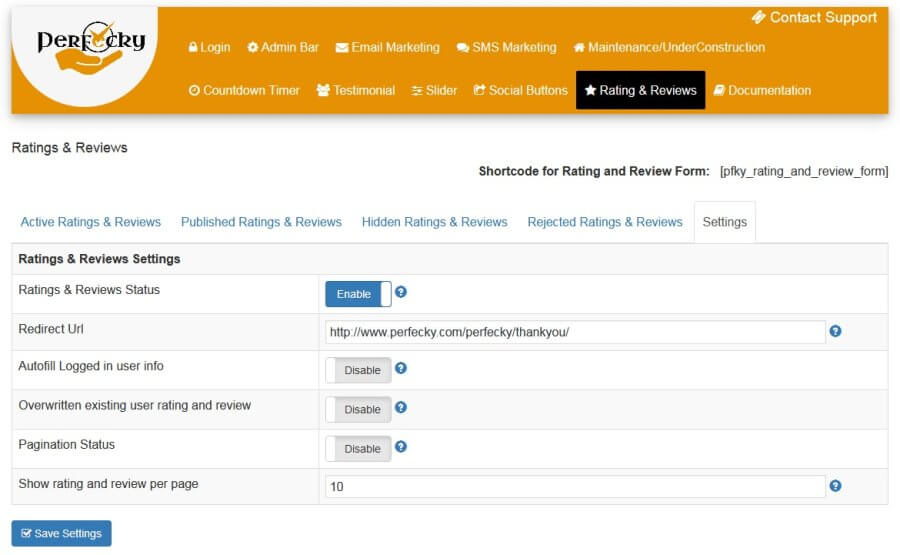Click help icon beside Ratings & Reviews Status
The width and height of the screenshot is (900, 555).
click(401, 293)
